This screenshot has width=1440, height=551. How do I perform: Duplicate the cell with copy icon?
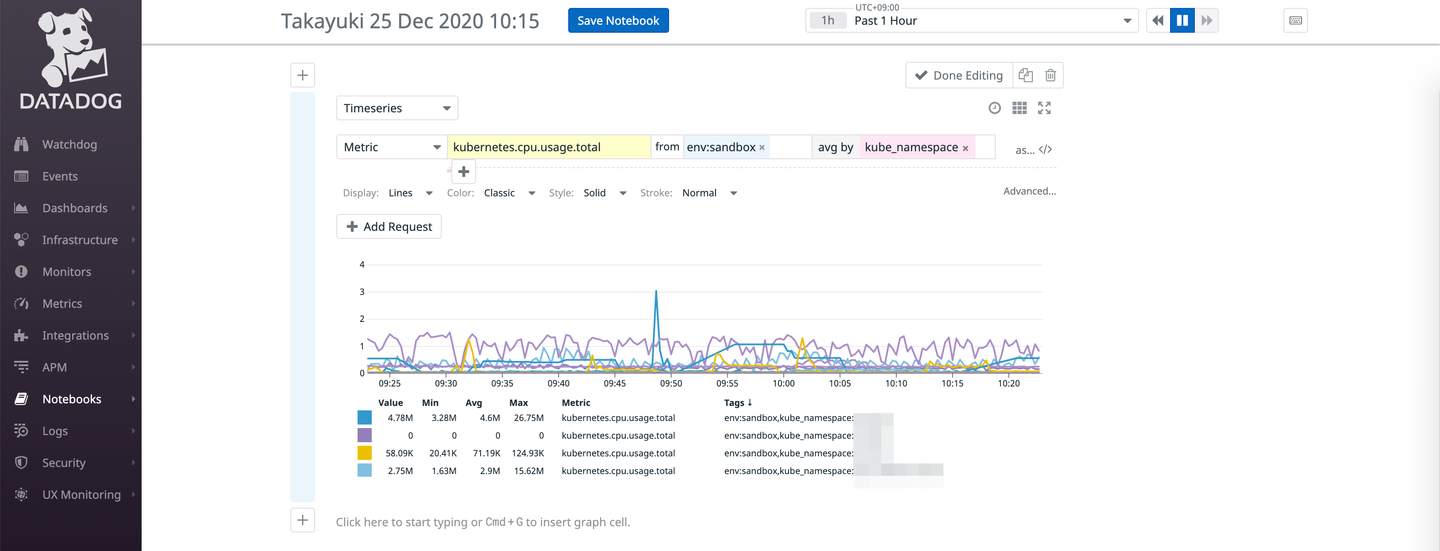click(1025, 75)
